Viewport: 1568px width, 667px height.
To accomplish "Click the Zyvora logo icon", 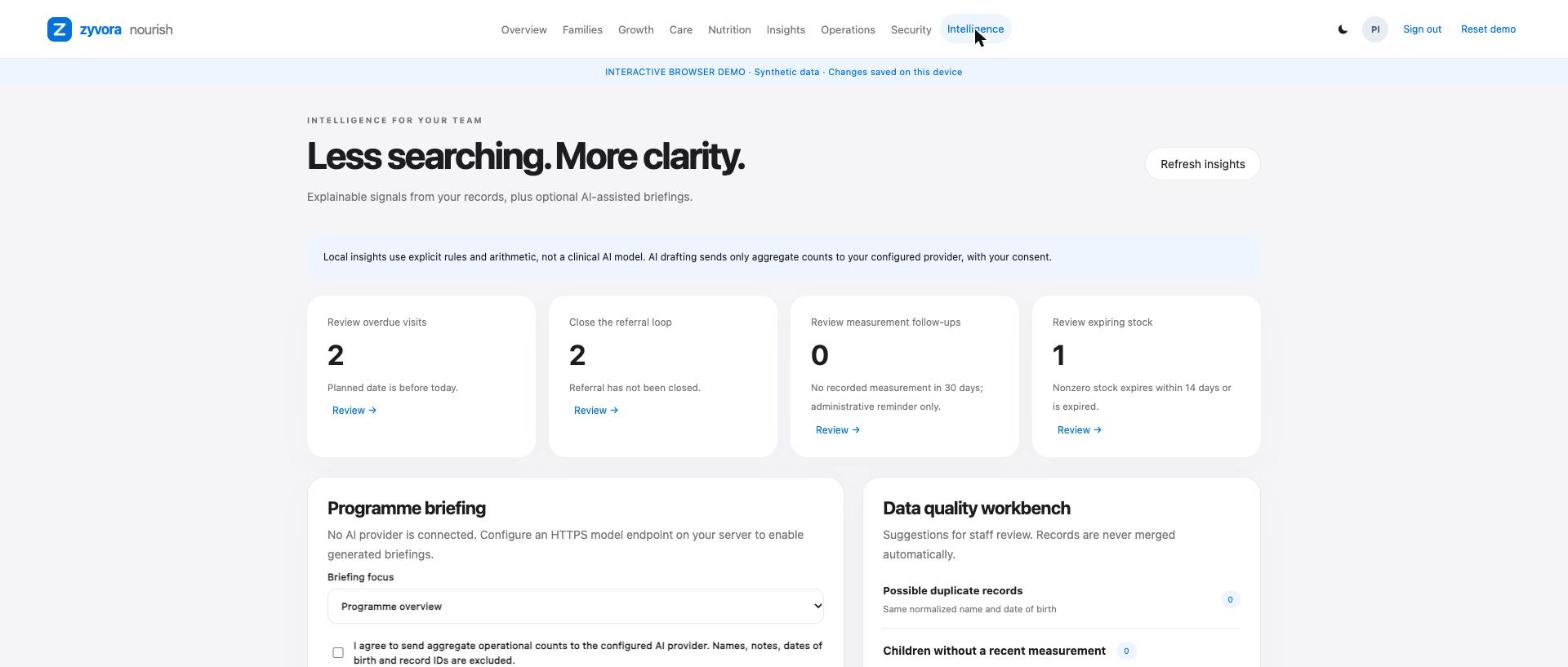I will (59, 29).
